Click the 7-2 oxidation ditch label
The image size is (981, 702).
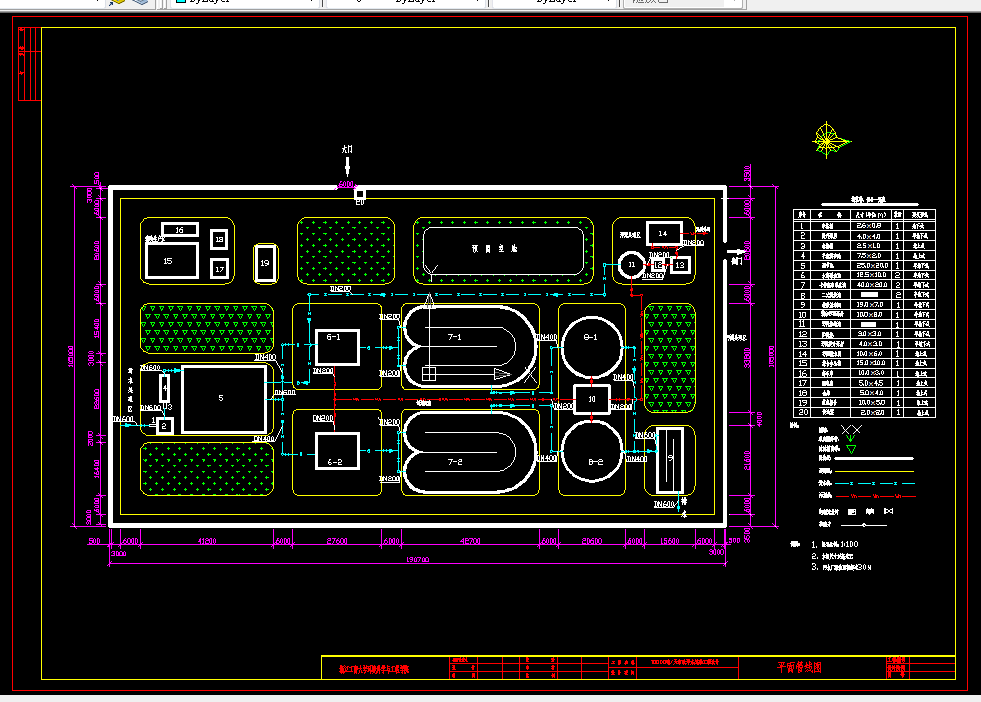(455, 462)
